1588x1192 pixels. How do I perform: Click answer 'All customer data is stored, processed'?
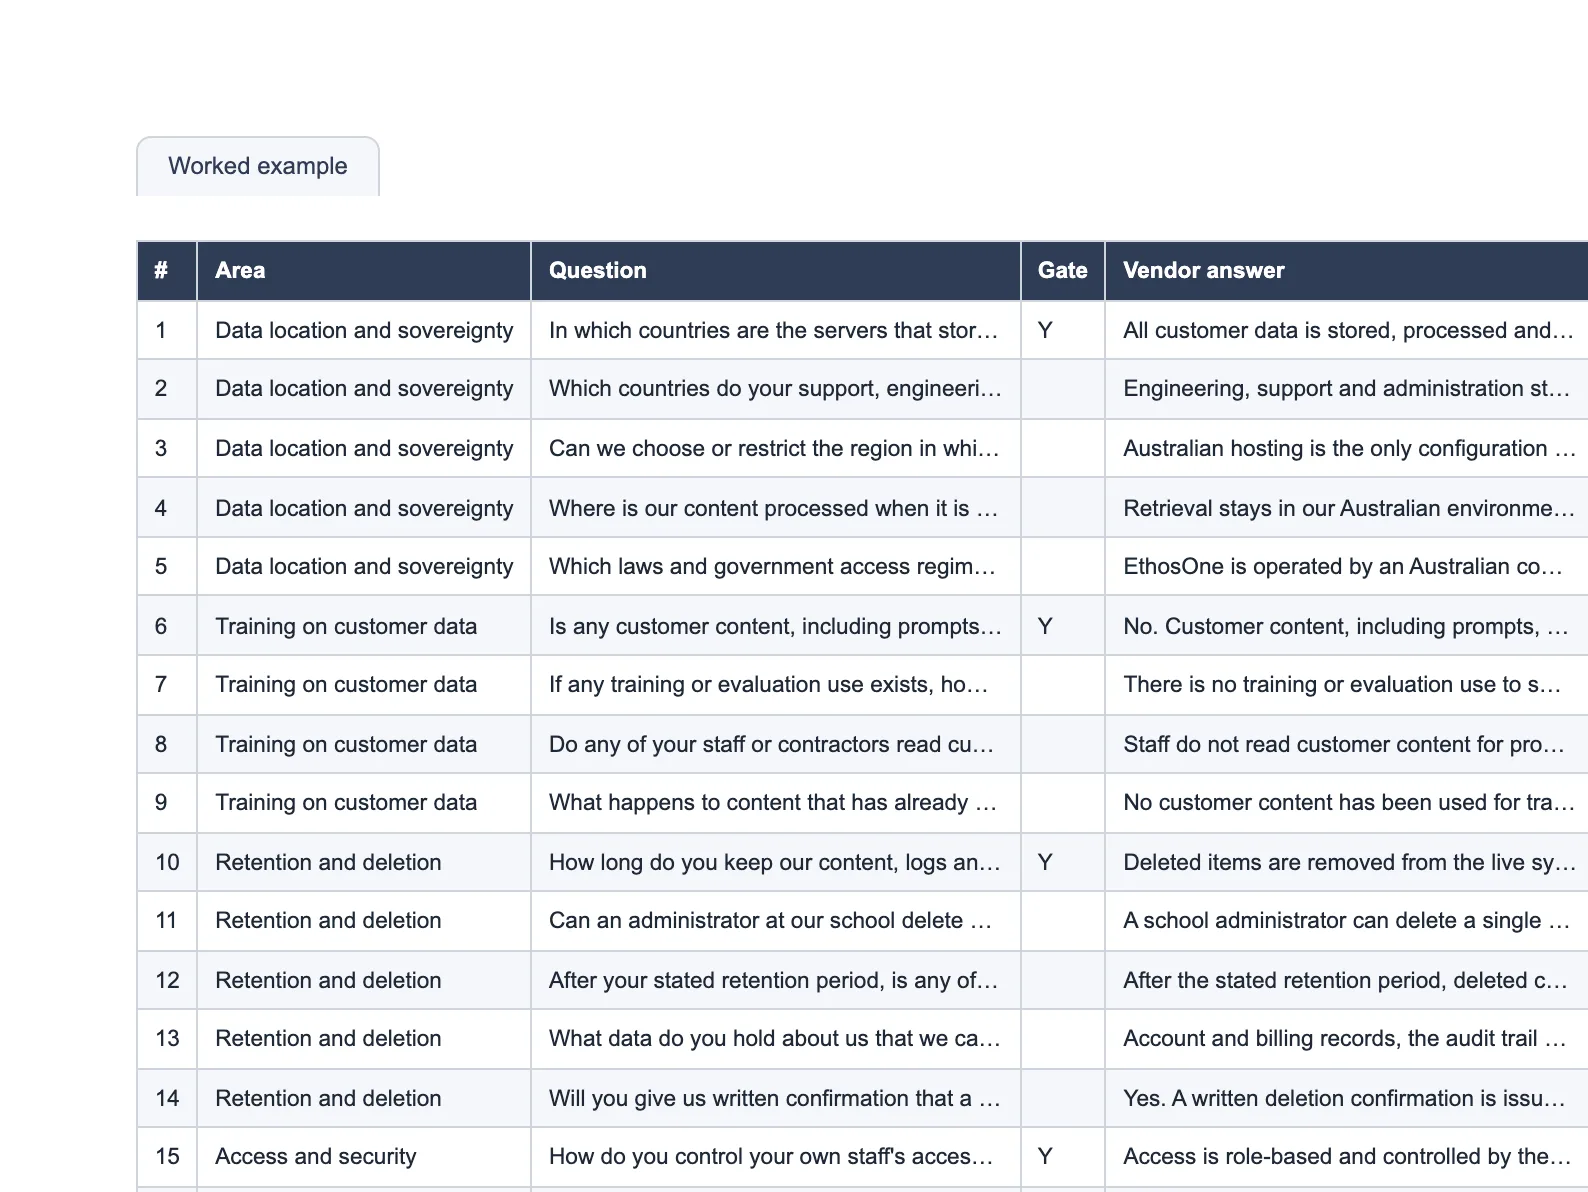pos(1347,330)
